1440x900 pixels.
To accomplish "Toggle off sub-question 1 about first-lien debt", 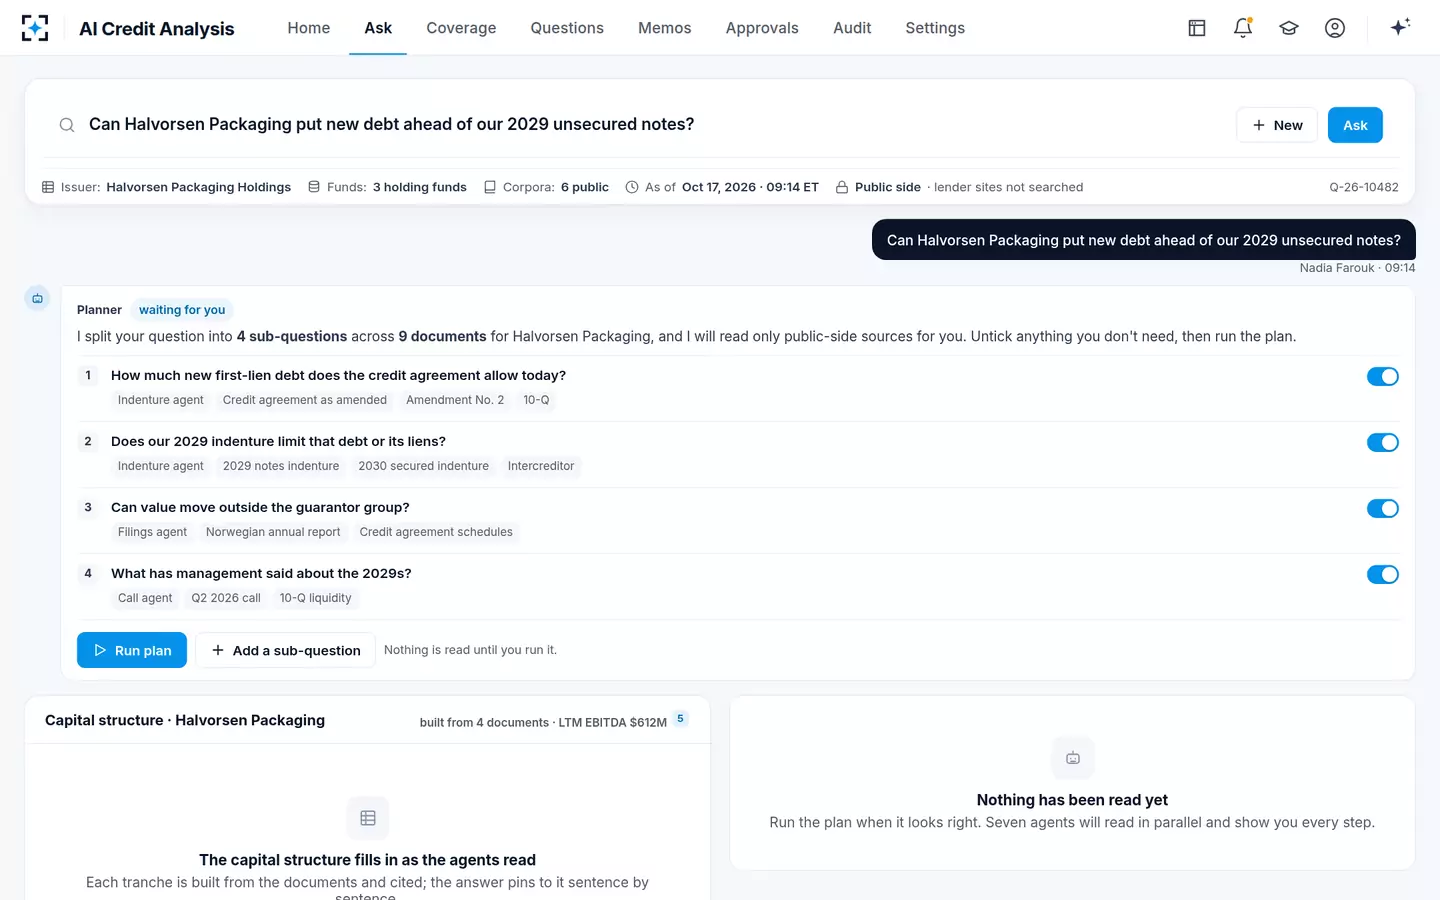I will (x=1383, y=376).
